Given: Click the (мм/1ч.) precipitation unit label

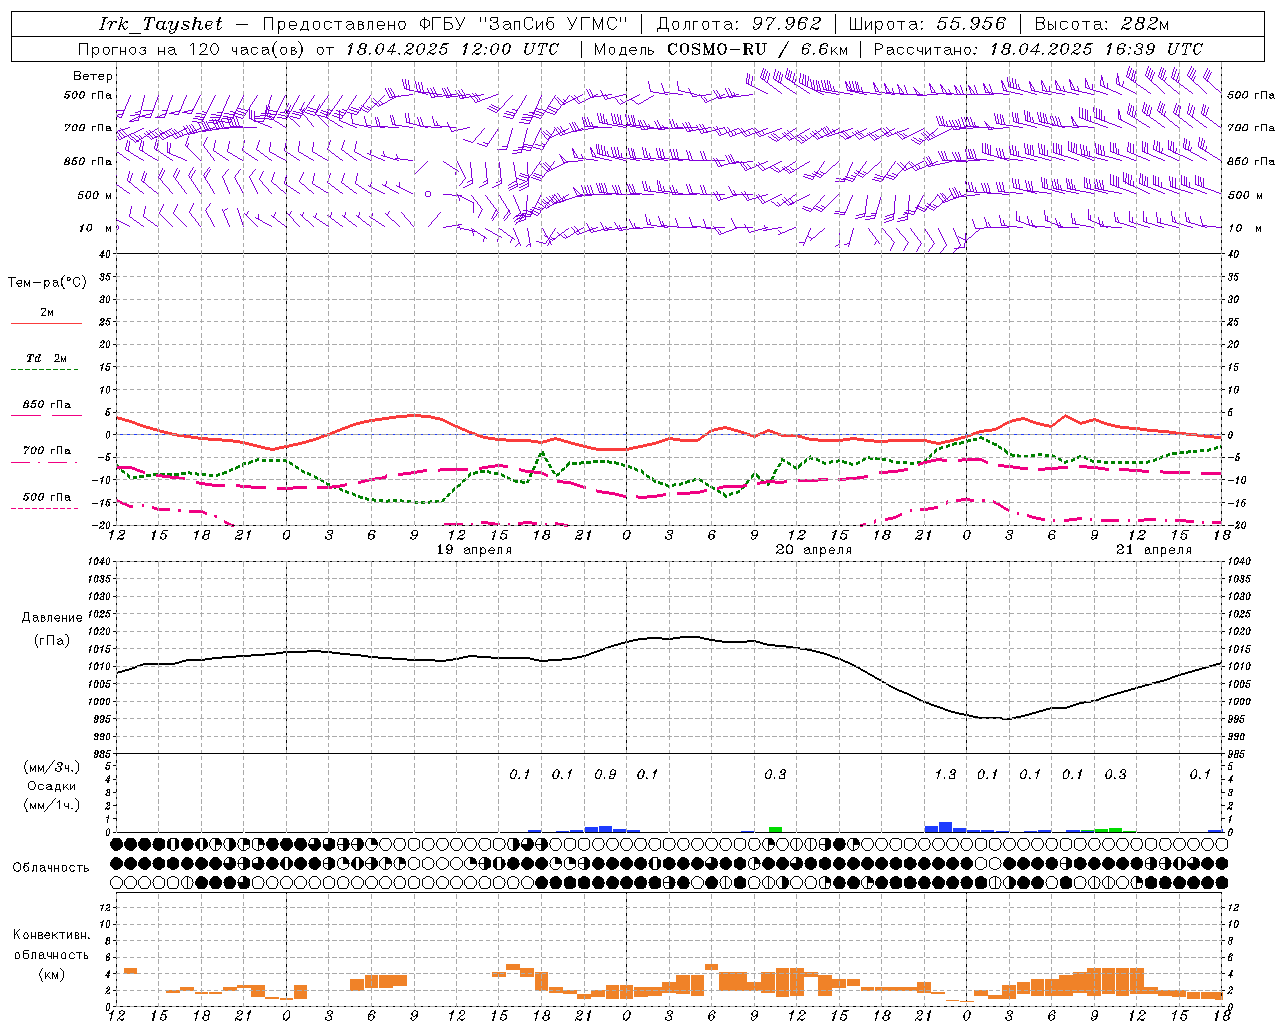Looking at the screenshot, I should point(51,805).
